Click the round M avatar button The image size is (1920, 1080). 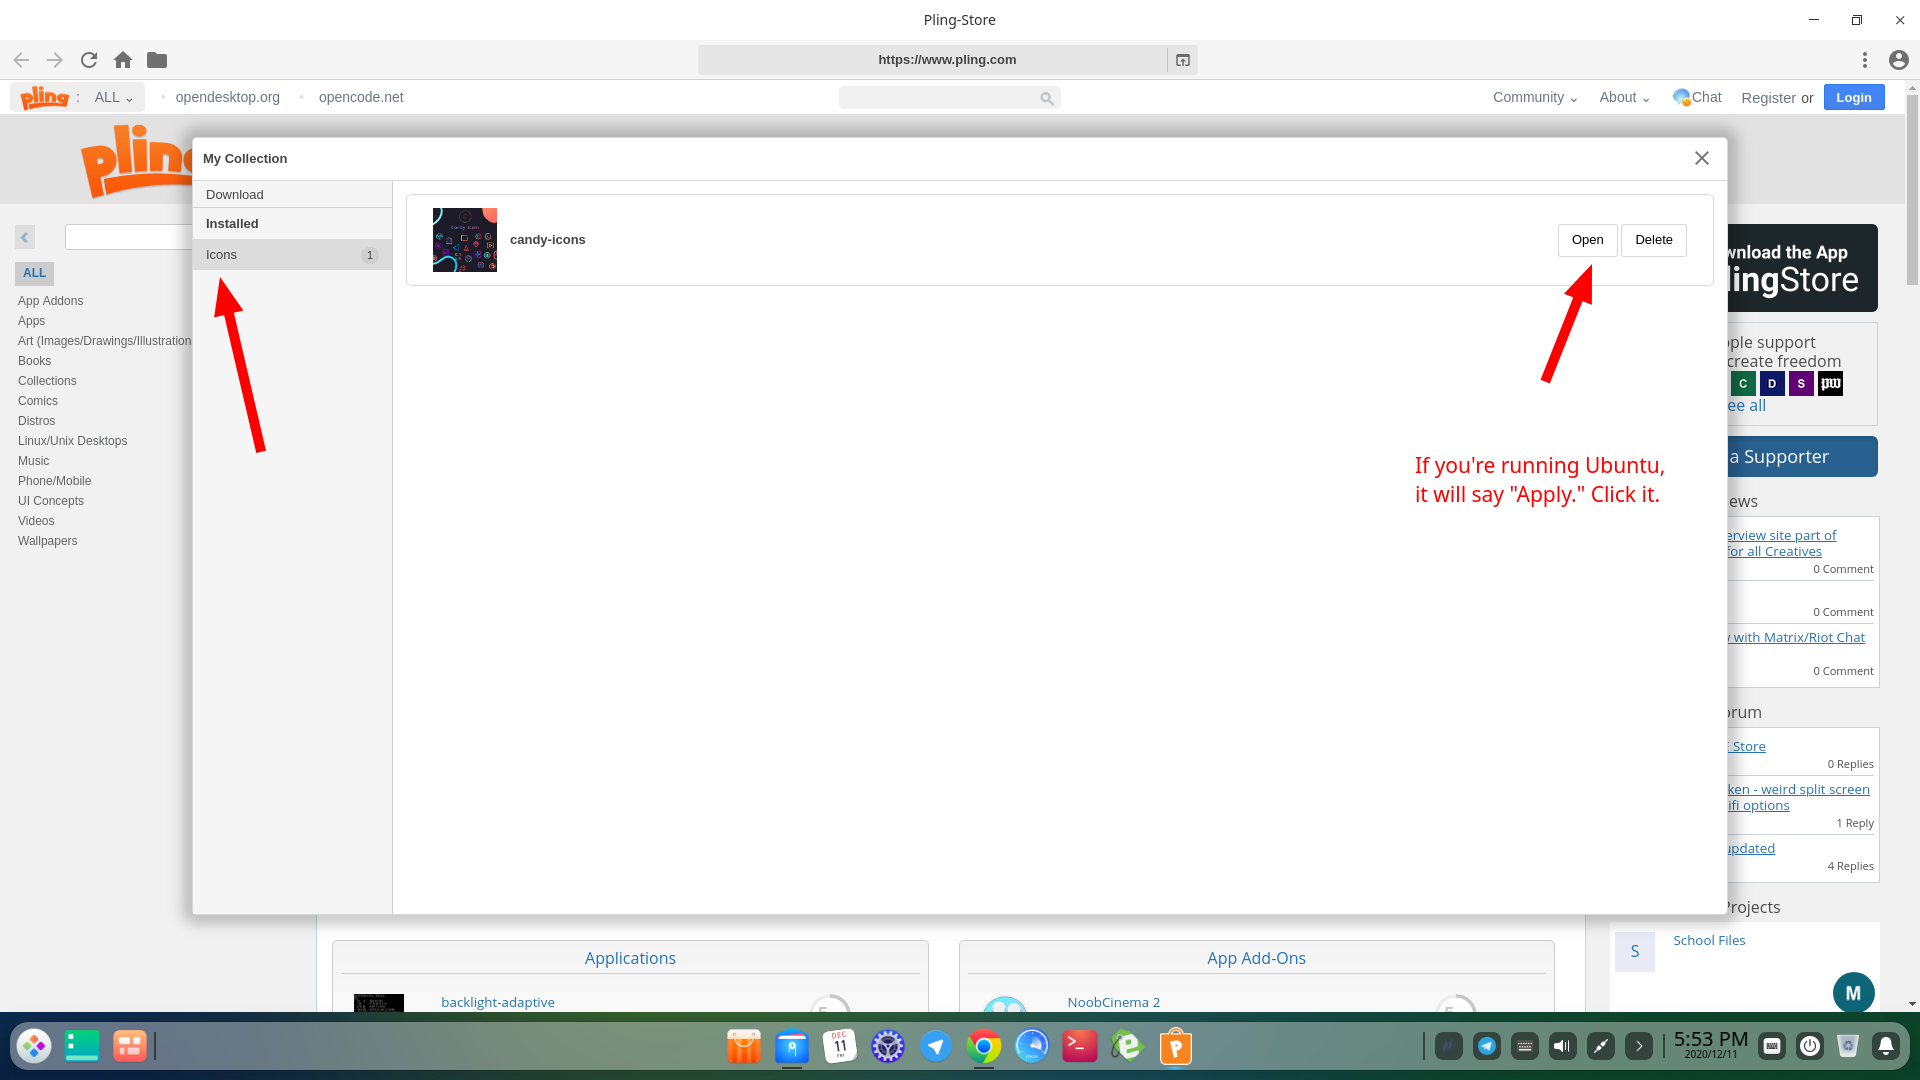point(1853,993)
